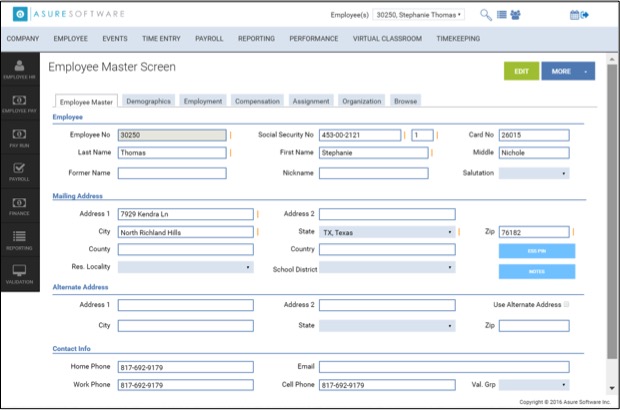This screenshot has width=620, height=410.
Task: Open the mailing State dropdown showing TX, Texas
Action: (x=387, y=232)
